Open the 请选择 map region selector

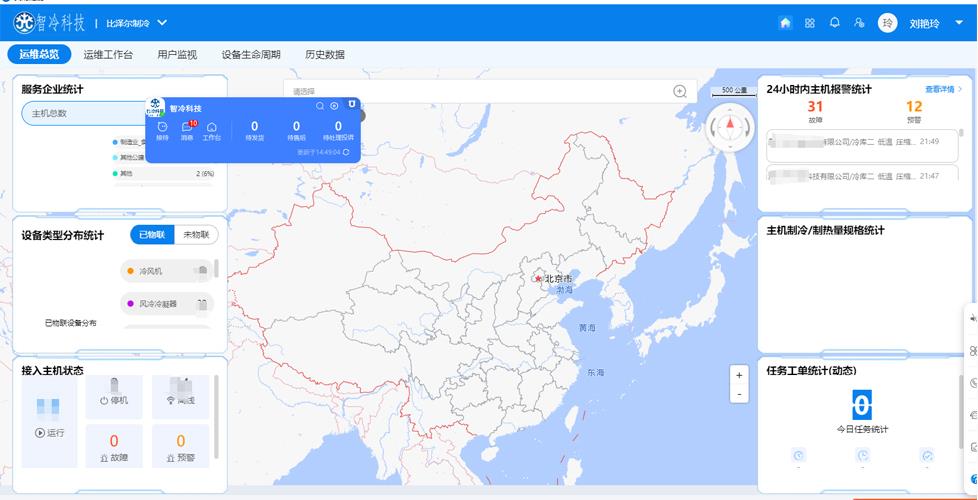(x=480, y=91)
